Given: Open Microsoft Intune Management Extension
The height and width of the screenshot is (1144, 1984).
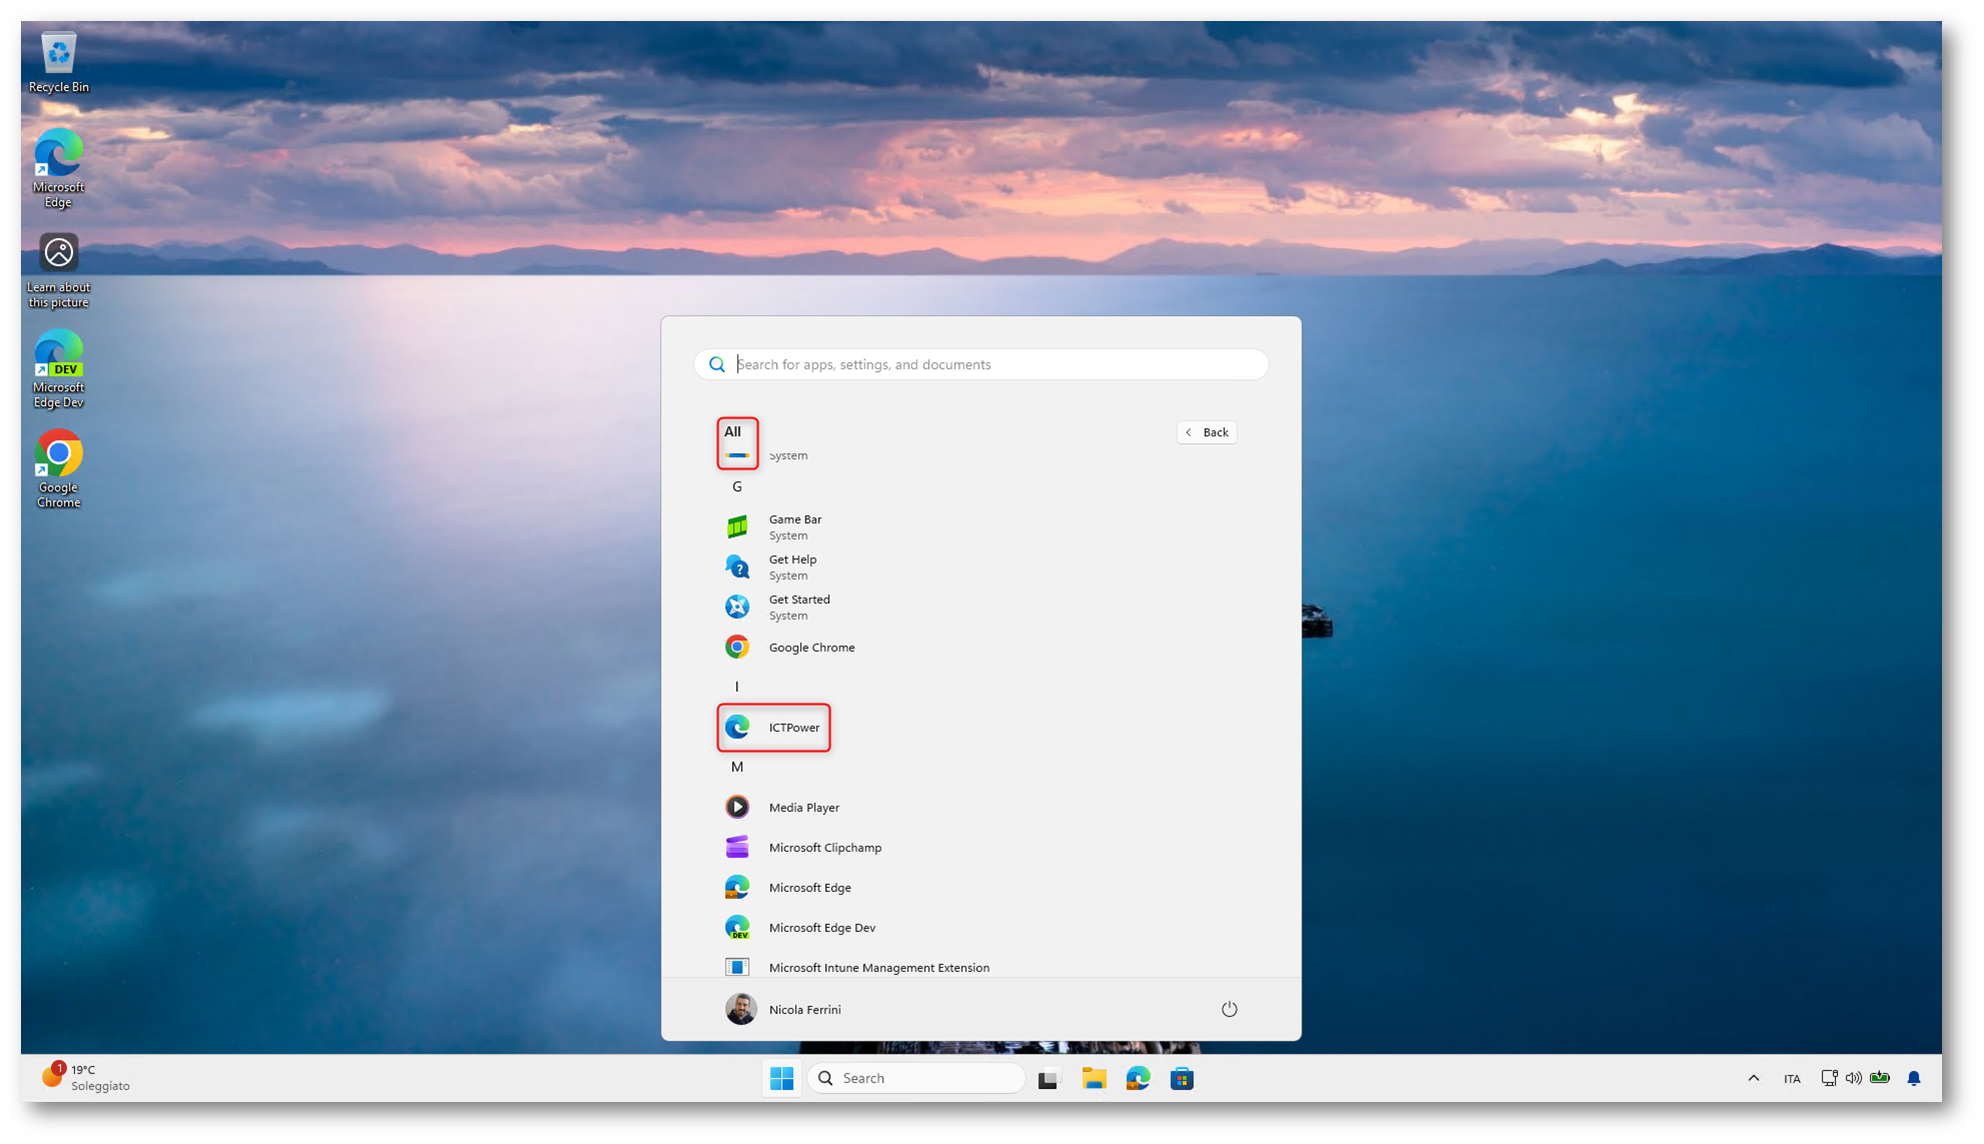Looking at the screenshot, I should point(878,966).
